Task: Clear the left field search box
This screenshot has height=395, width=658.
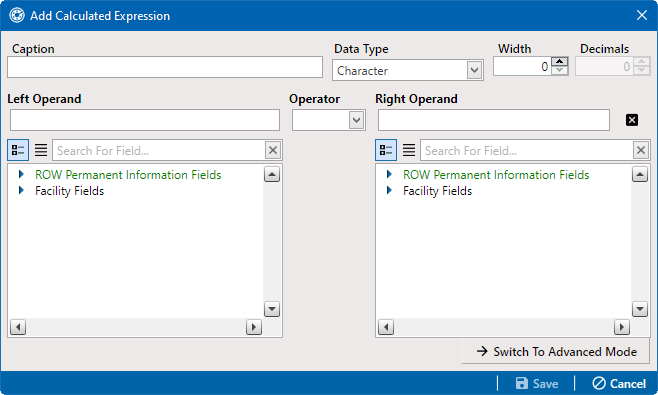Action: click(x=273, y=150)
